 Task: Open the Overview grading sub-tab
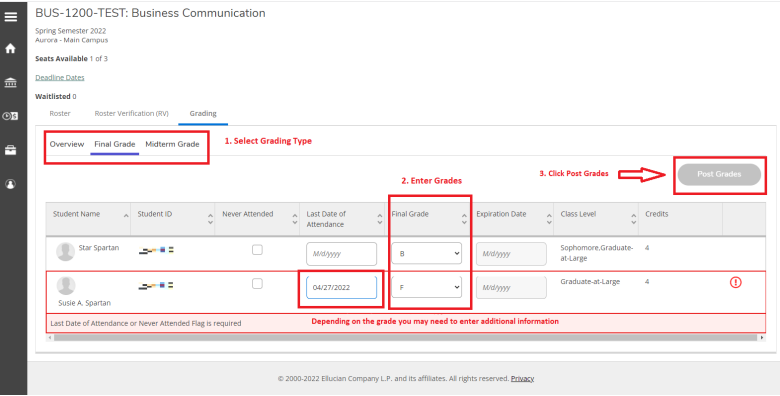click(x=67, y=144)
